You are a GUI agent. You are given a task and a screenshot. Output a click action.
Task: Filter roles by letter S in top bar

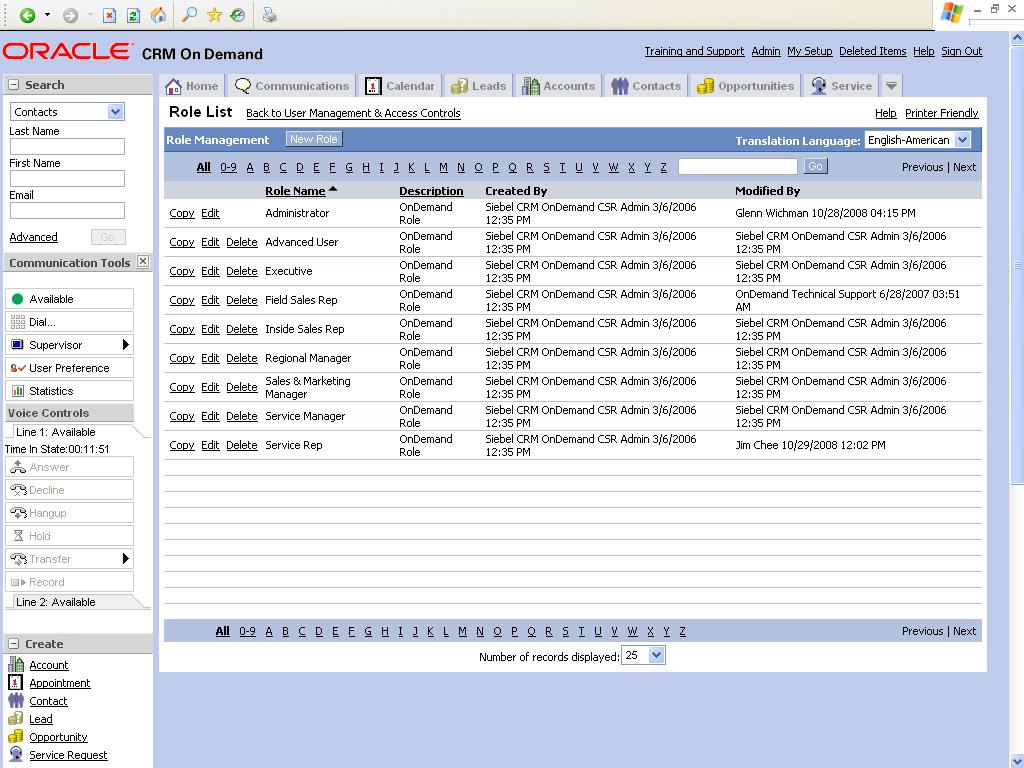[x=547, y=167]
